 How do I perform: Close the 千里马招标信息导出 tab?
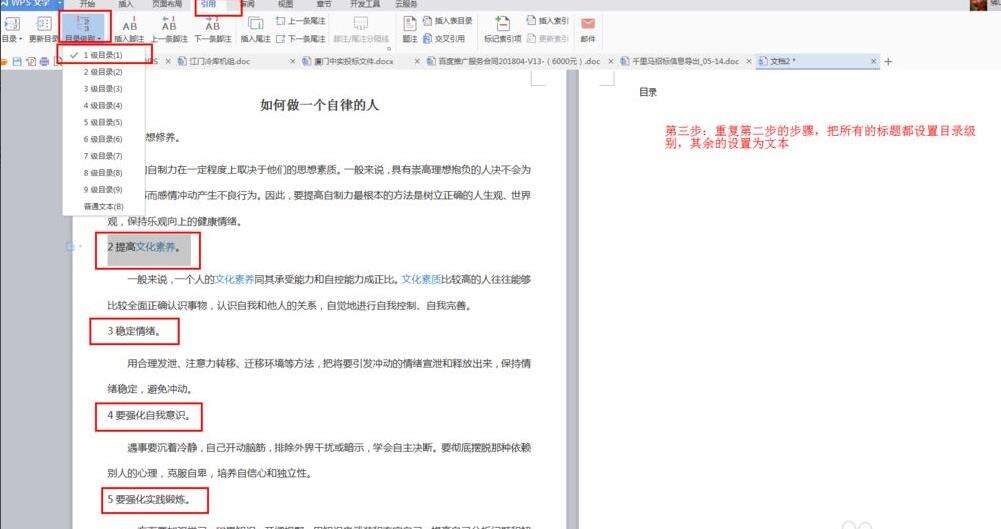[x=749, y=61]
